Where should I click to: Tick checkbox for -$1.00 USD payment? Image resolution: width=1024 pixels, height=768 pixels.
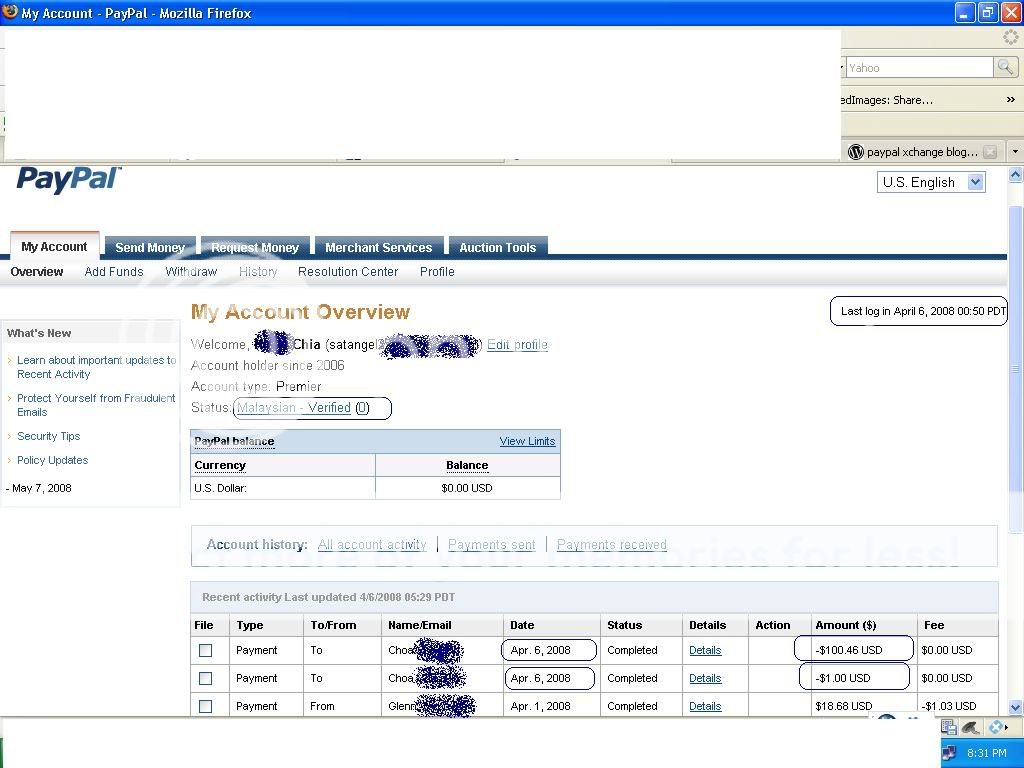(205, 678)
